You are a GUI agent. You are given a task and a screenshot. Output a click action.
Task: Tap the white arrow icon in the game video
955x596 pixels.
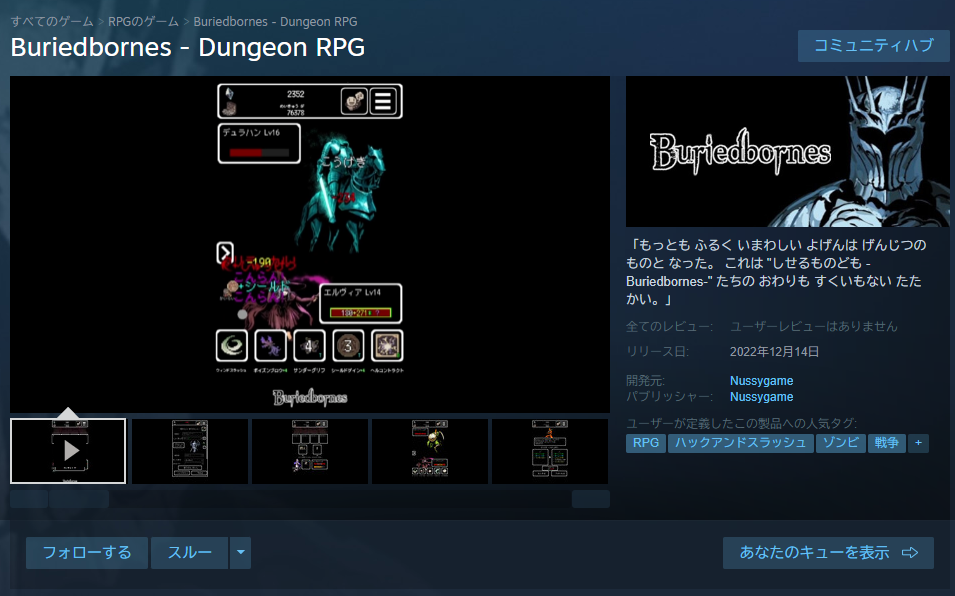tap(225, 252)
